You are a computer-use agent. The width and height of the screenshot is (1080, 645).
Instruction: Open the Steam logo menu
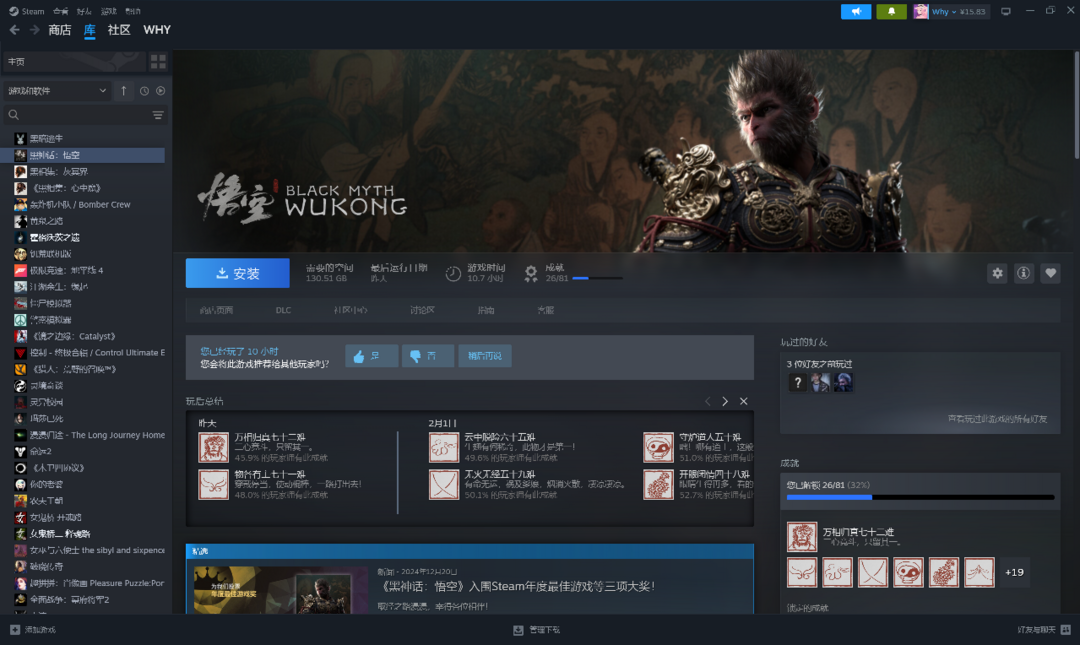click(26, 11)
